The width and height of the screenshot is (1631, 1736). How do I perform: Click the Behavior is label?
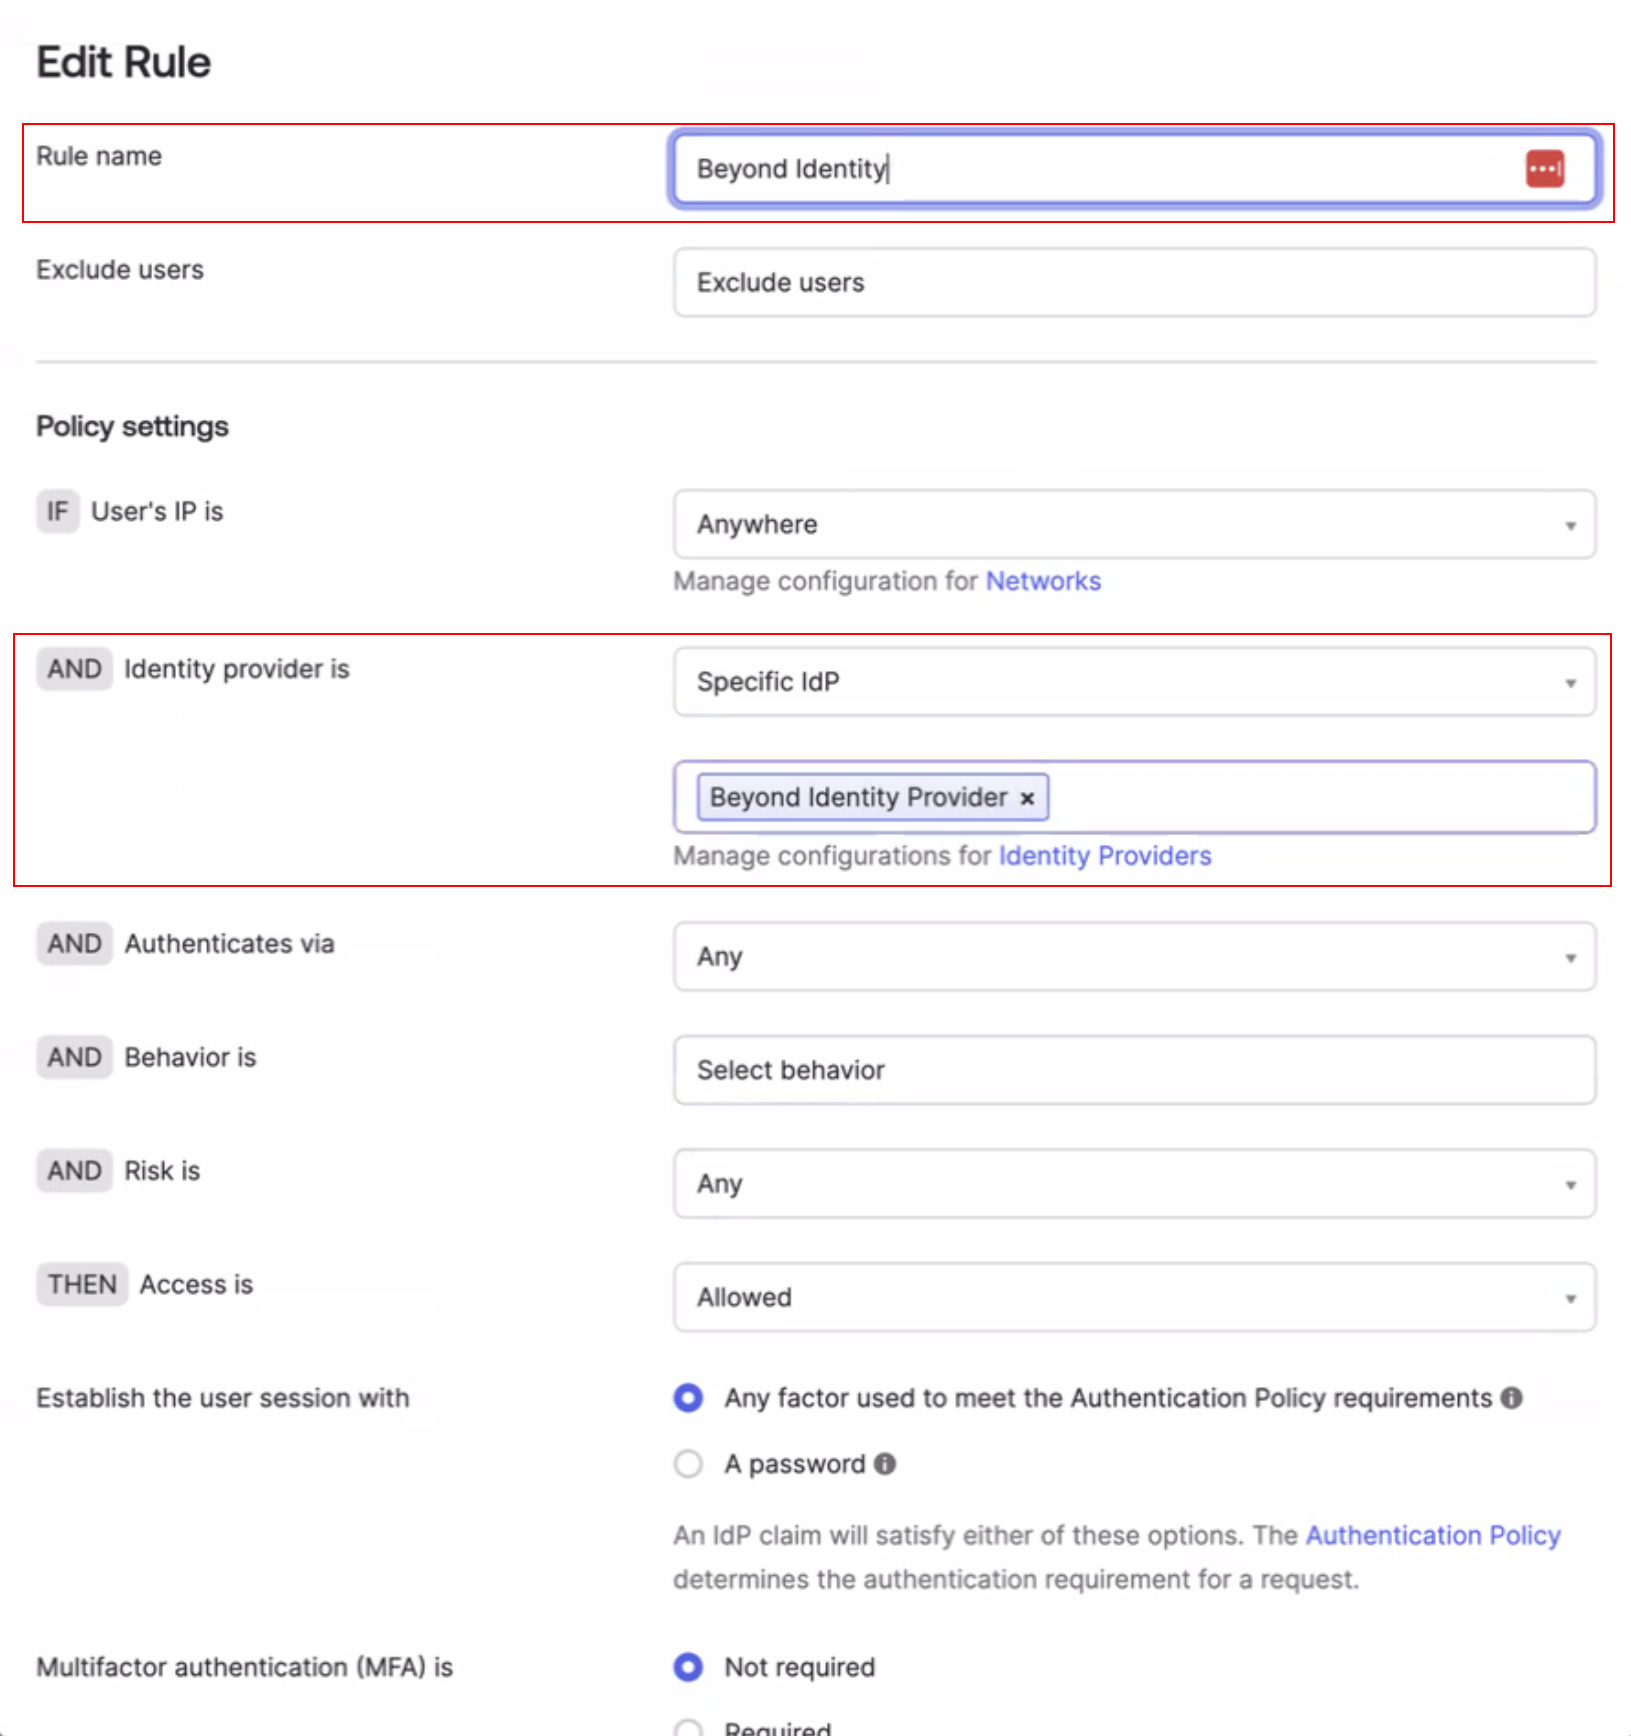pyautogui.click(x=190, y=1057)
